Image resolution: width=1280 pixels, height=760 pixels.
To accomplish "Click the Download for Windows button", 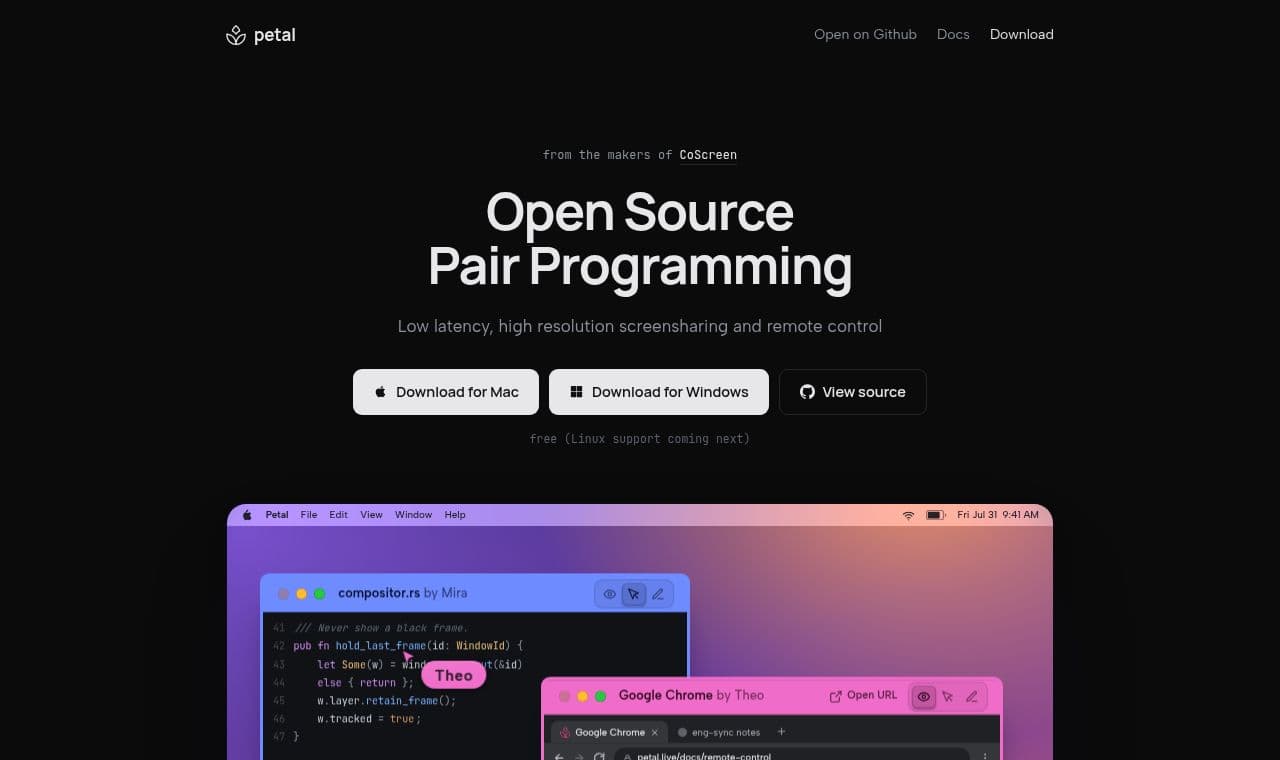I will [659, 392].
